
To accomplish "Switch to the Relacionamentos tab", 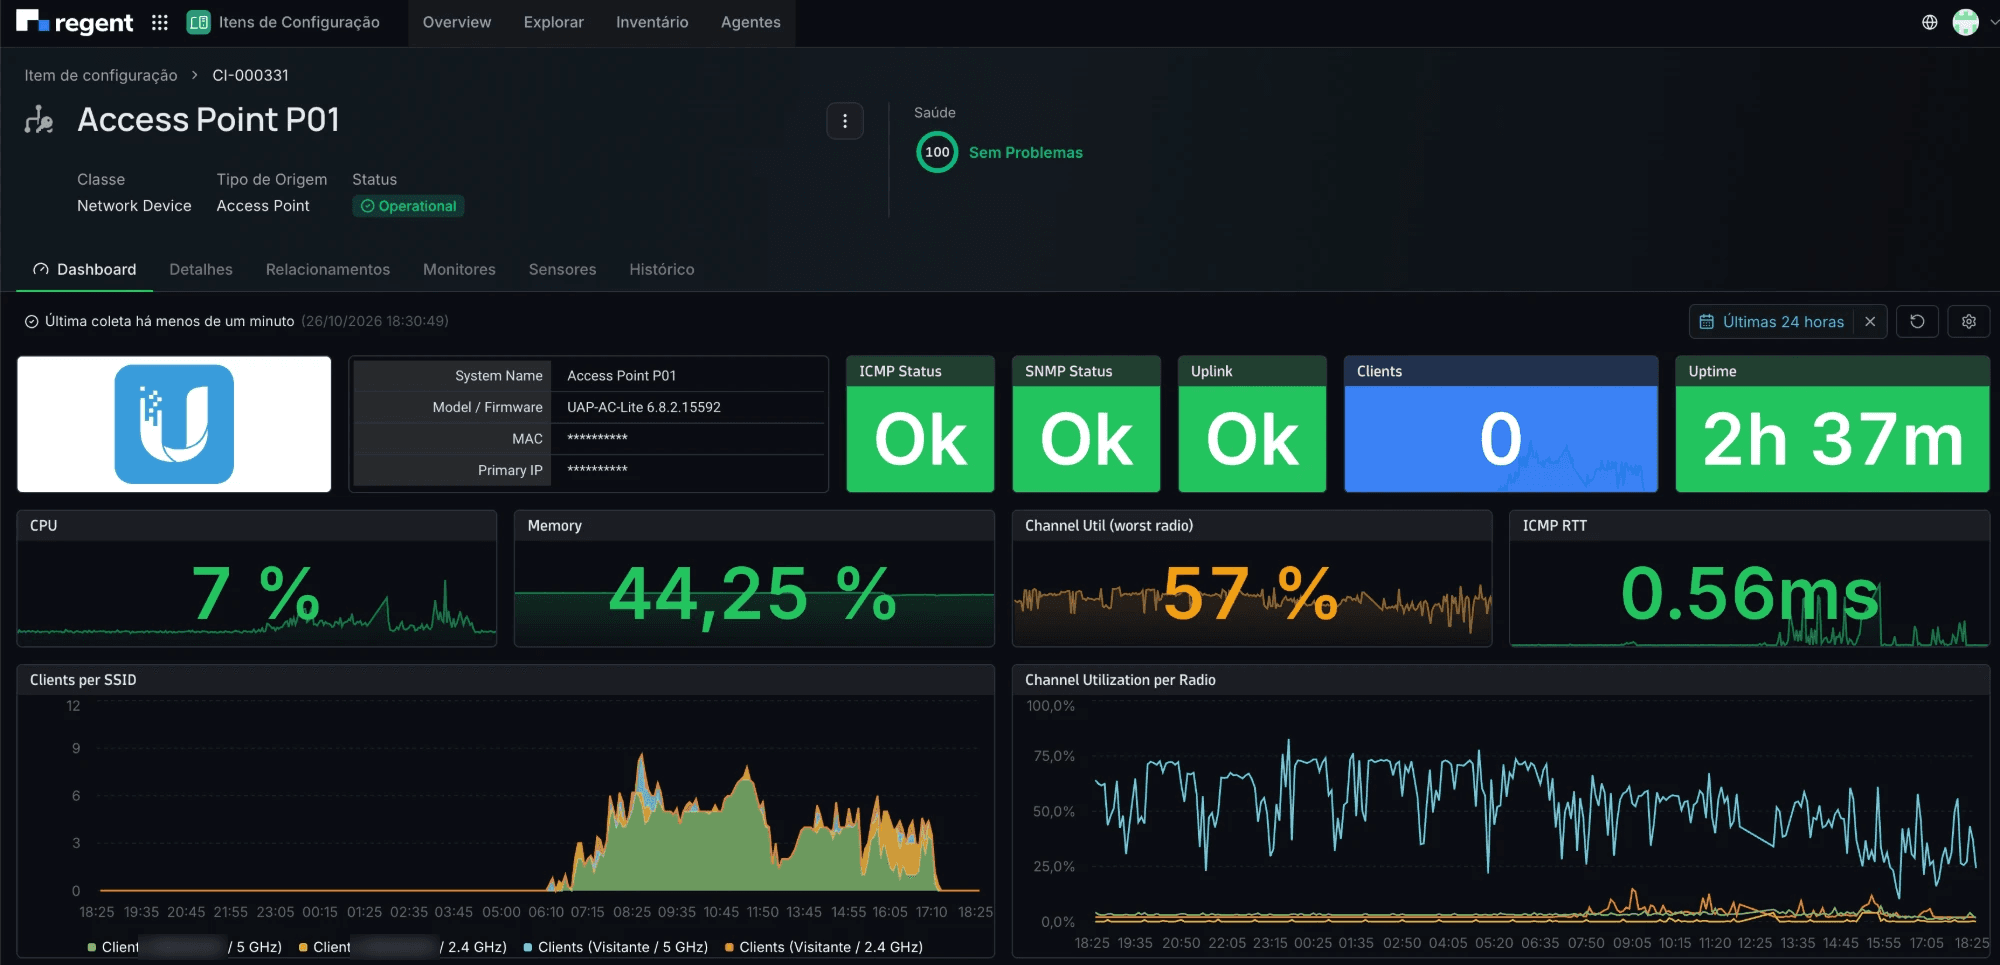I will (328, 270).
